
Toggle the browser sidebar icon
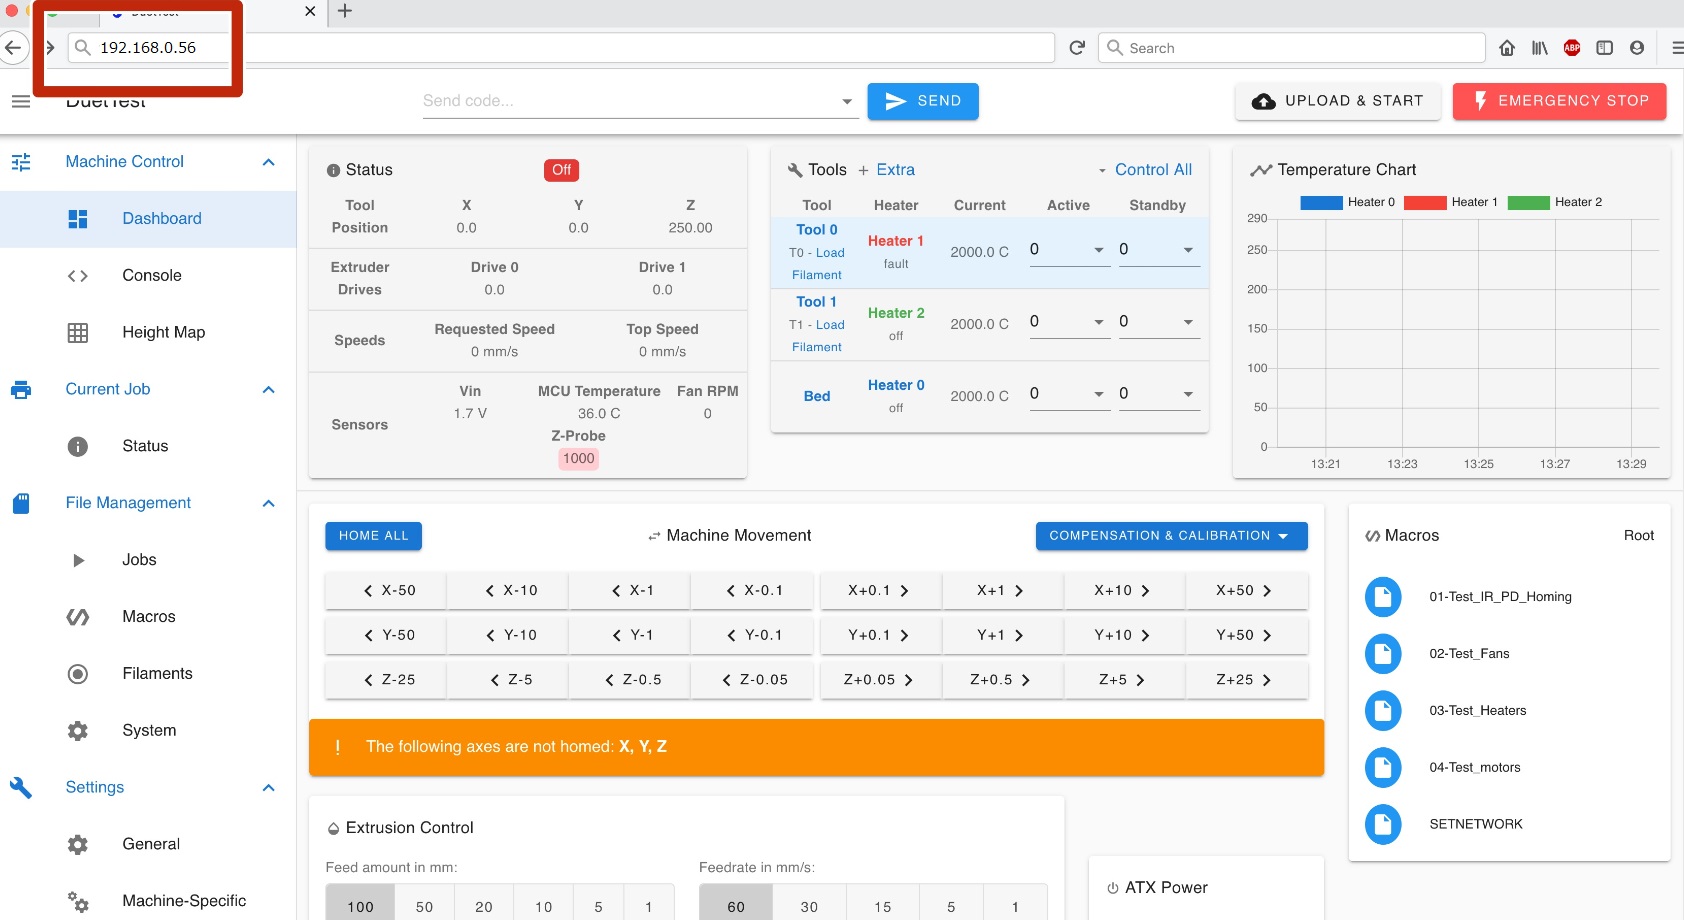click(x=1605, y=48)
